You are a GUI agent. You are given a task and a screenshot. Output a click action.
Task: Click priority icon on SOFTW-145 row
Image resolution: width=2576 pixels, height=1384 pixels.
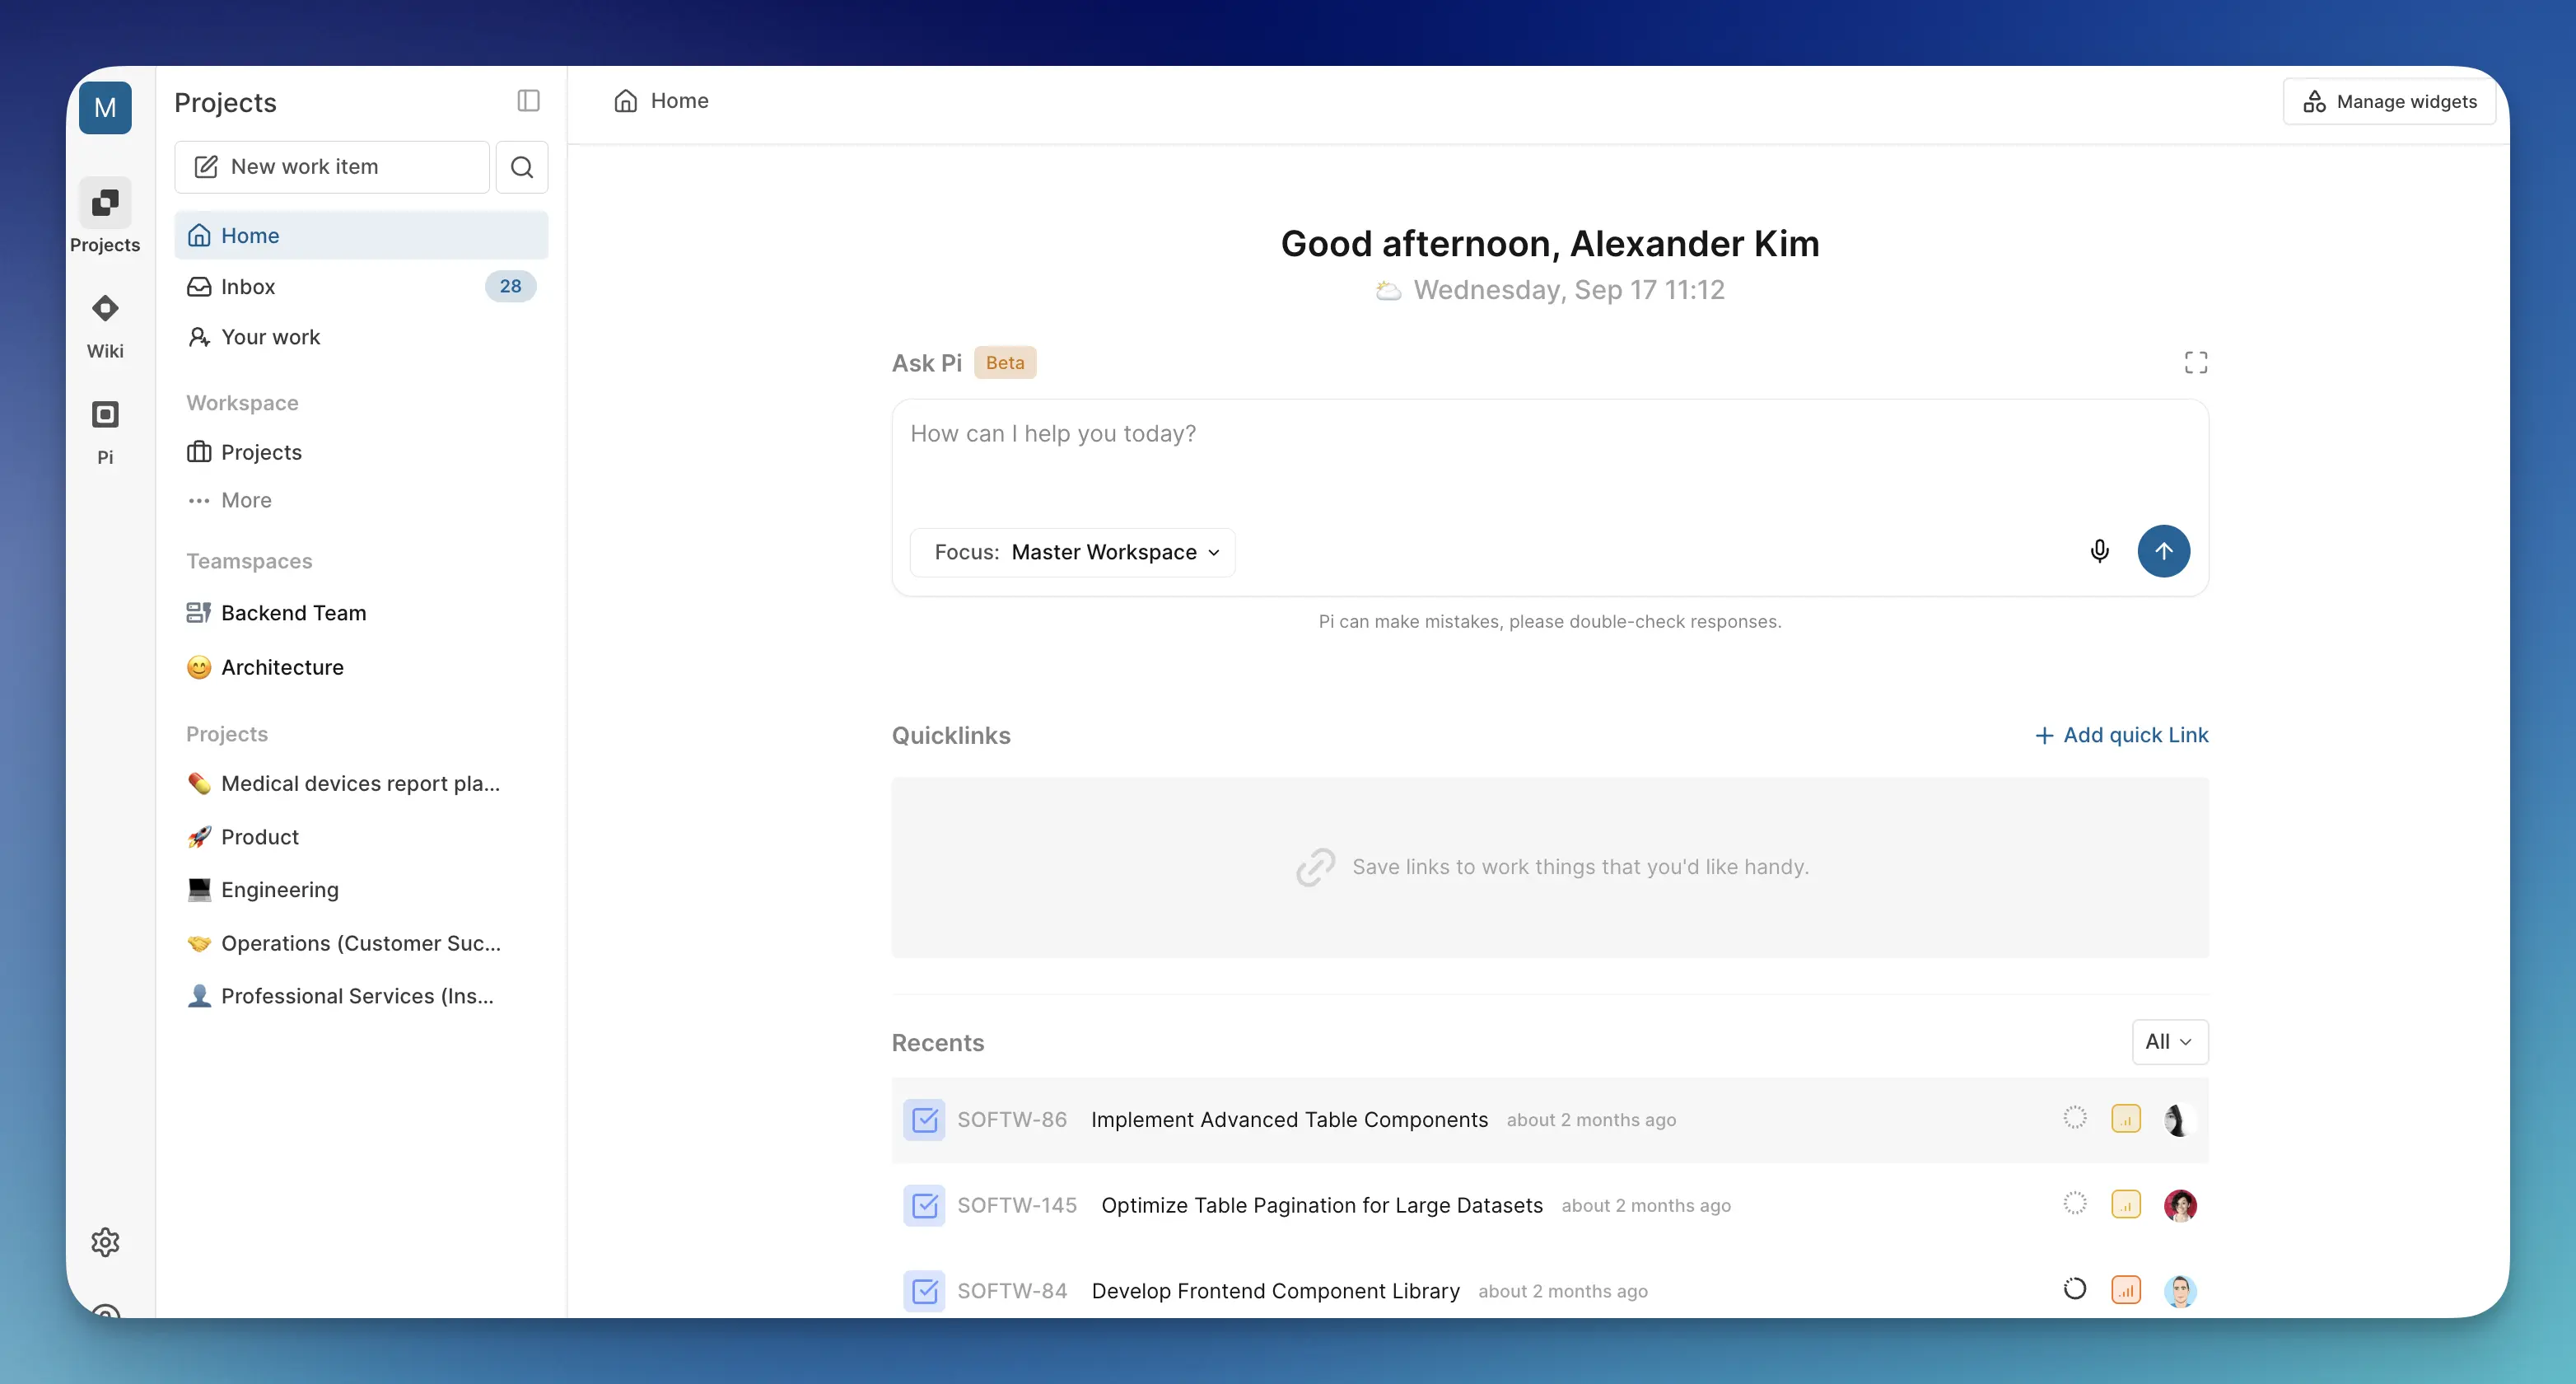click(x=2126, y=1204)
